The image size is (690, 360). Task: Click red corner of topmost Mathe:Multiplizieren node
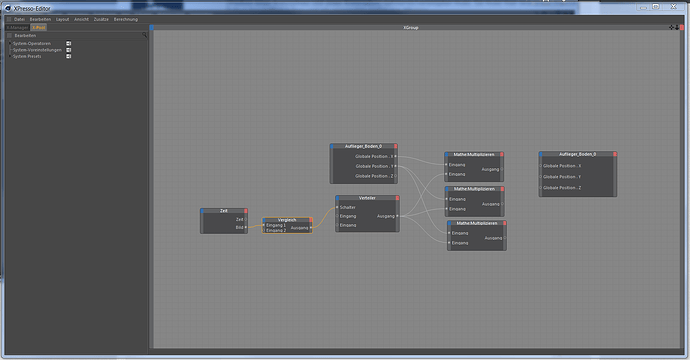pos(502,154)
